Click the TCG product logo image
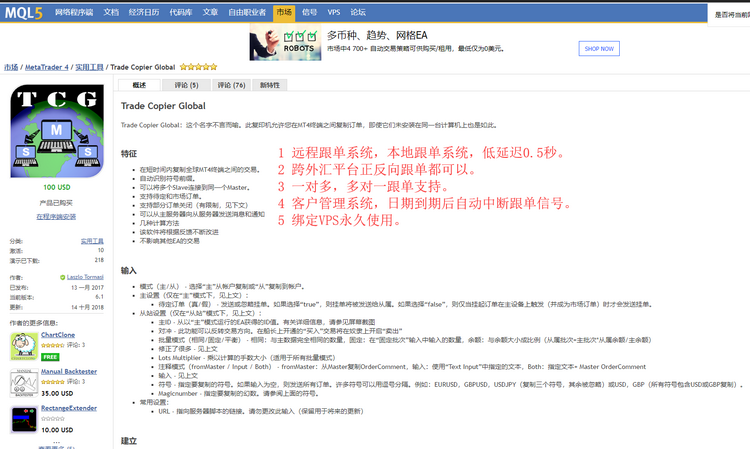750x449 pixels. click(57, 131)
